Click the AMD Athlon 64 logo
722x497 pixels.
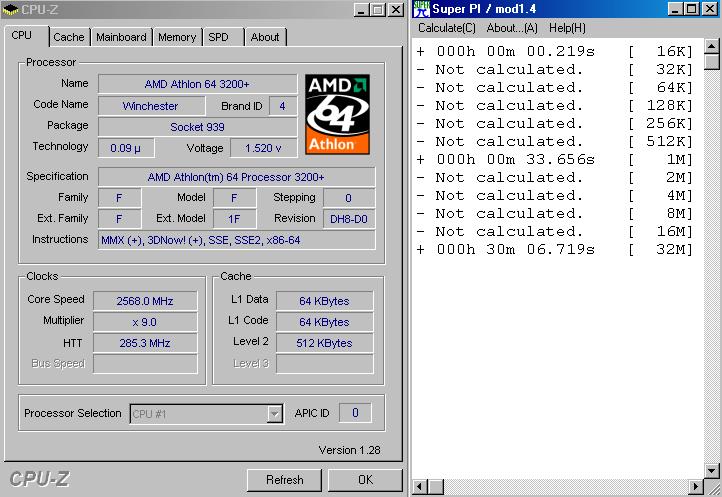click(x=337, y=114)
